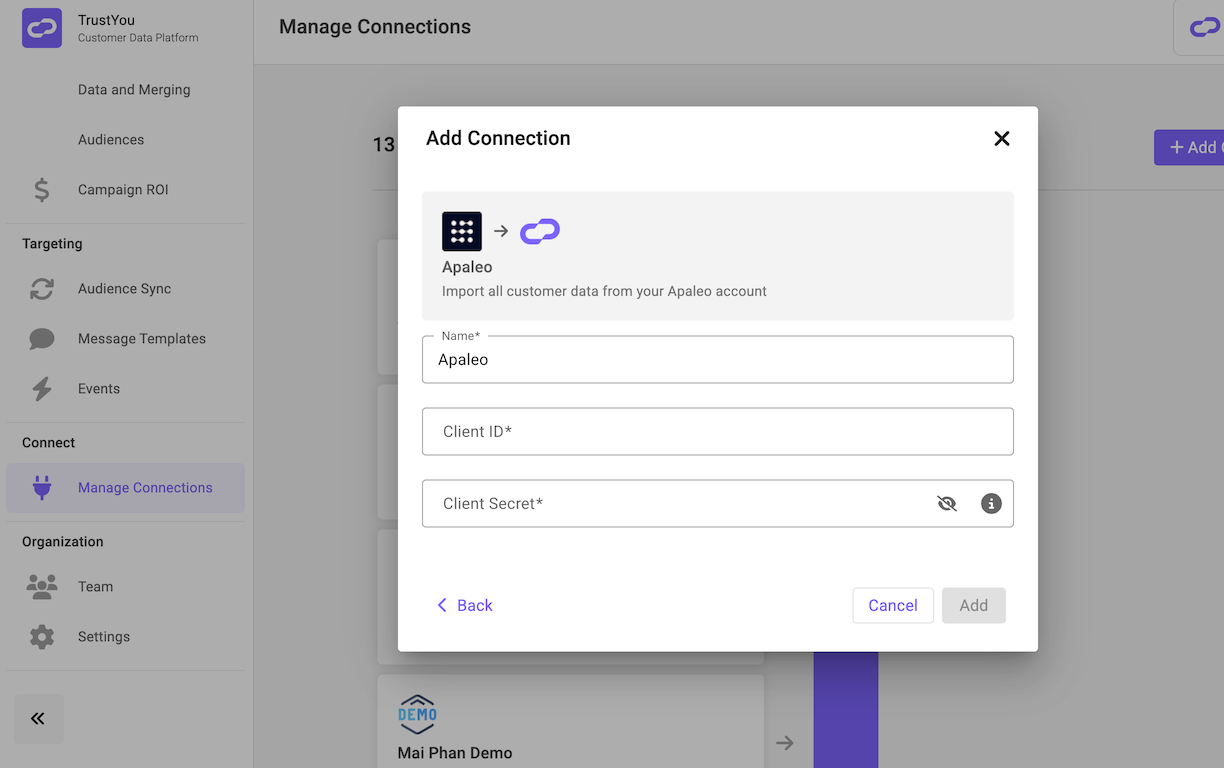Click the Client Secret input field

[x=718, y=503]
